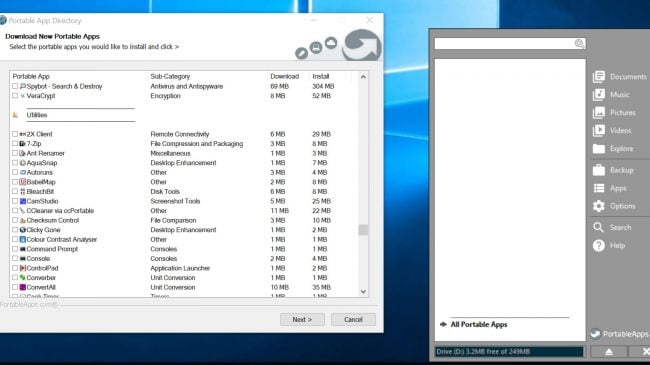Open the Backup briefcase icon
650x365 pixels.
point(599,170)
